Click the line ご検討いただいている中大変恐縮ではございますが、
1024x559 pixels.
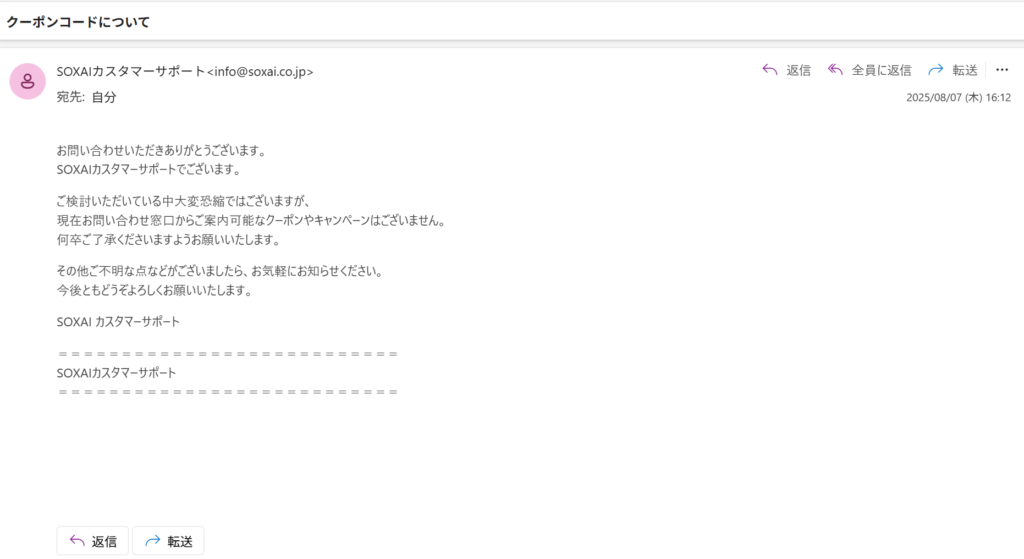[x=183, y=201]
